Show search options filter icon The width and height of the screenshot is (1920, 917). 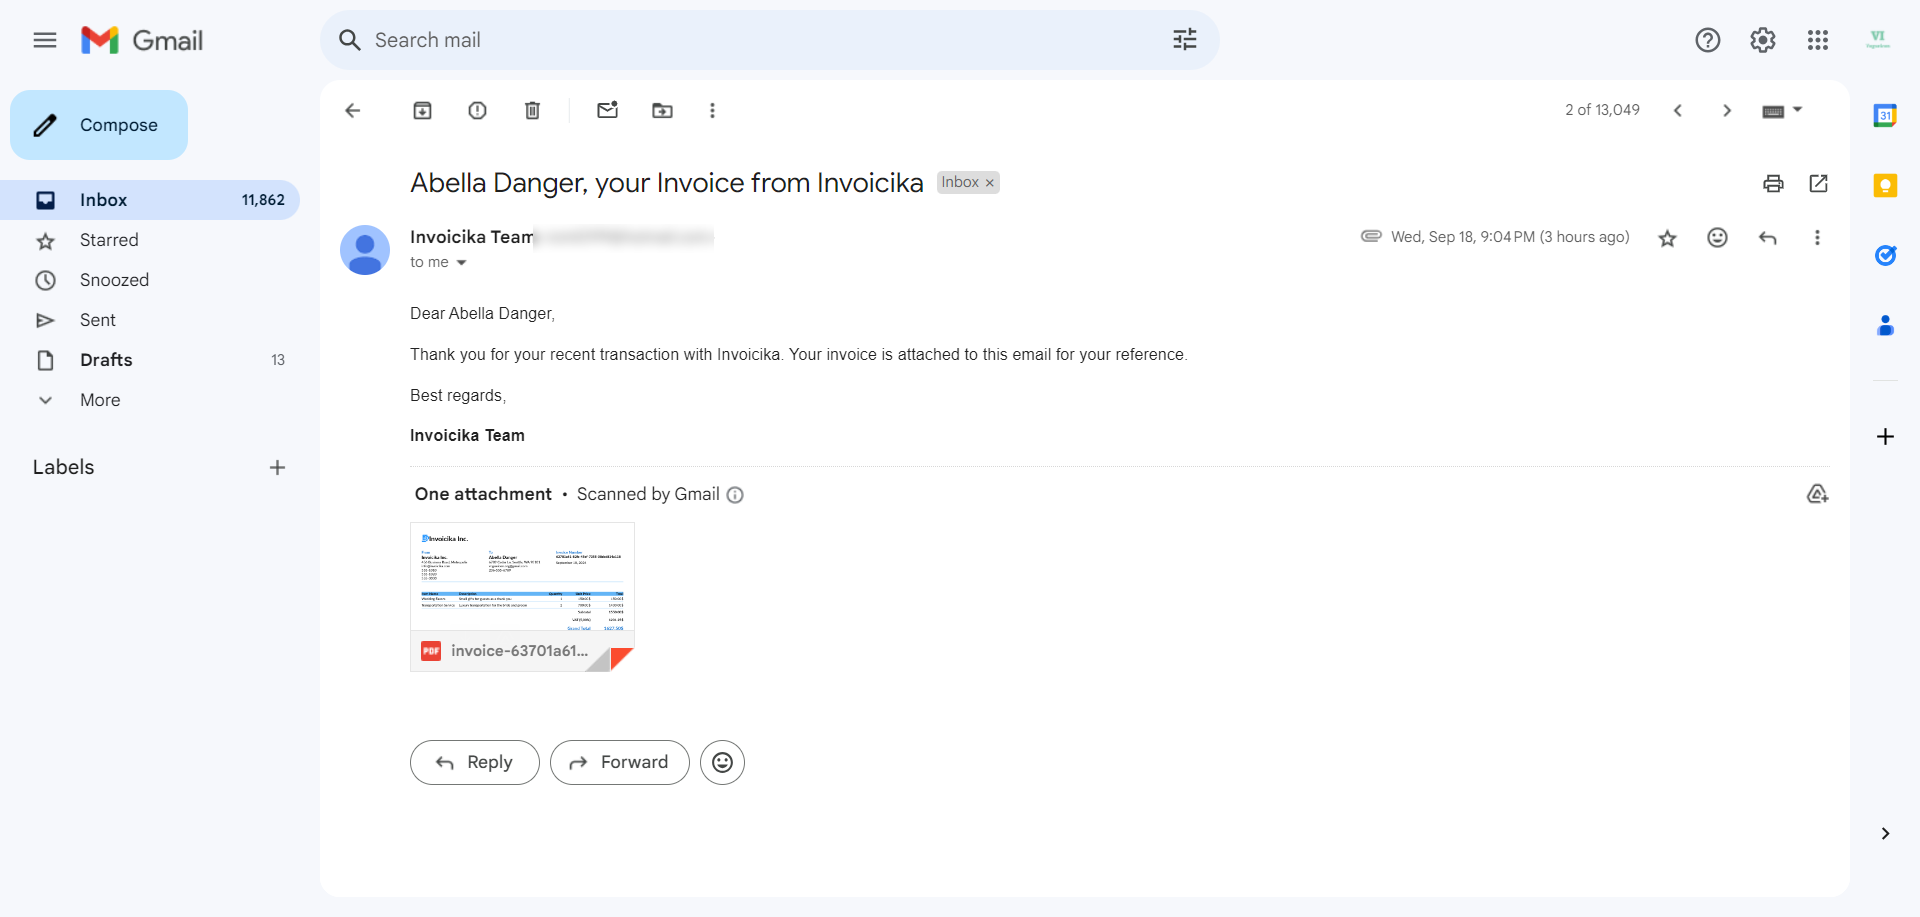coord(1185,40)
